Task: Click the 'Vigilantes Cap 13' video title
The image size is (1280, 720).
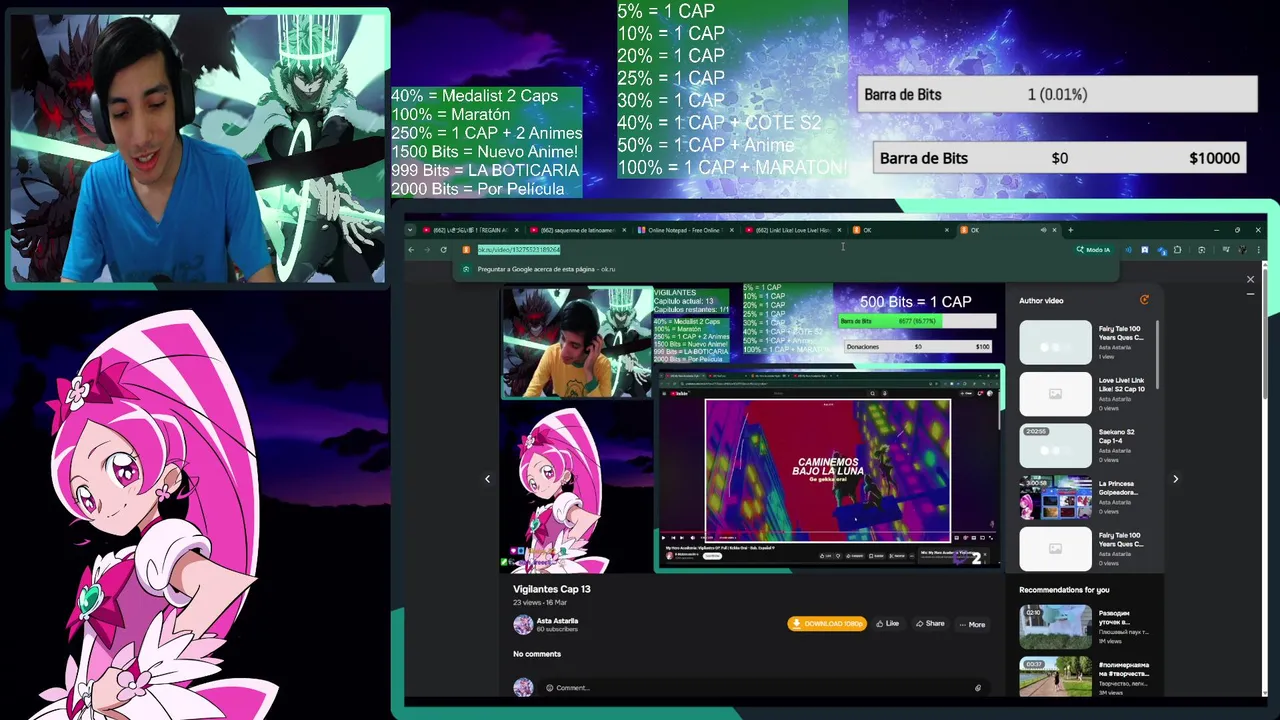Action: [x=551, y=589]
